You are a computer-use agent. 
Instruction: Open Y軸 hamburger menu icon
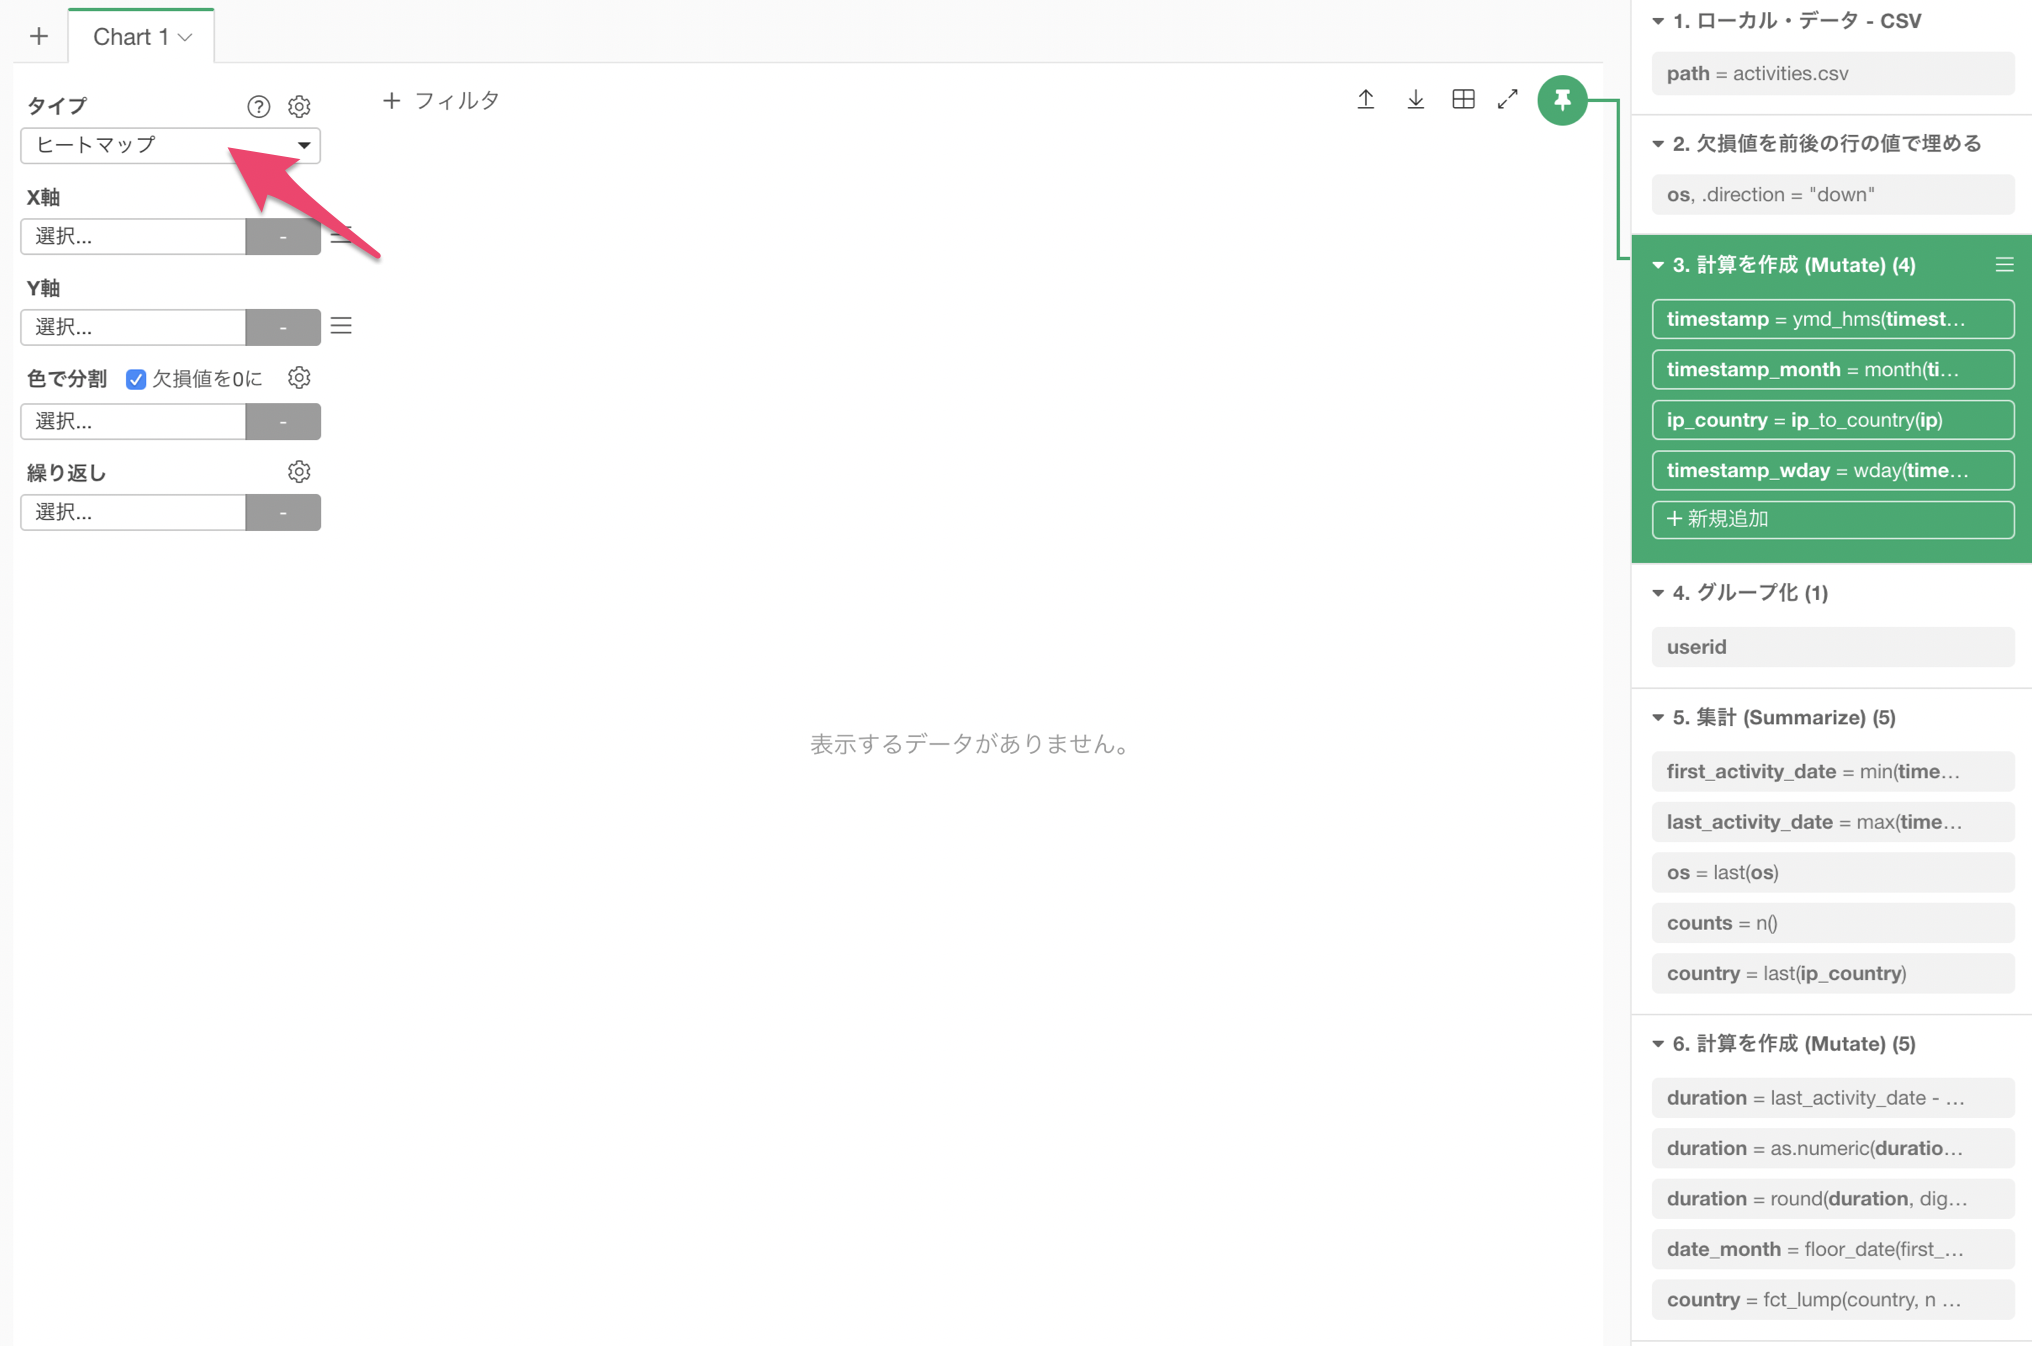(x=341, y=326)
